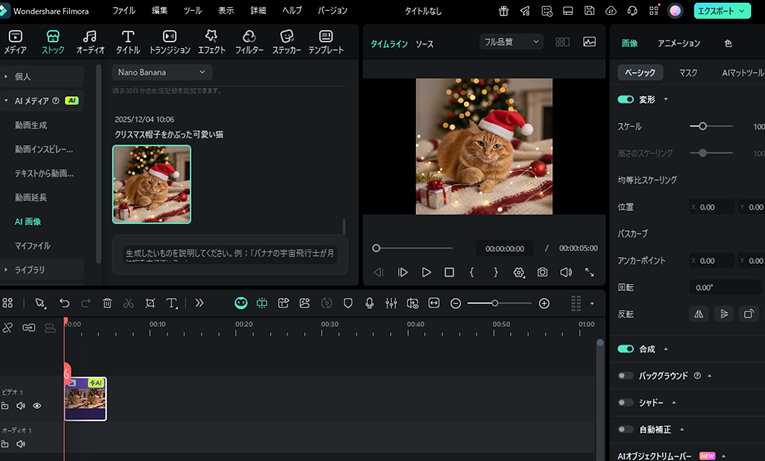Take a snapshot with the camera icon

[542, 272]
